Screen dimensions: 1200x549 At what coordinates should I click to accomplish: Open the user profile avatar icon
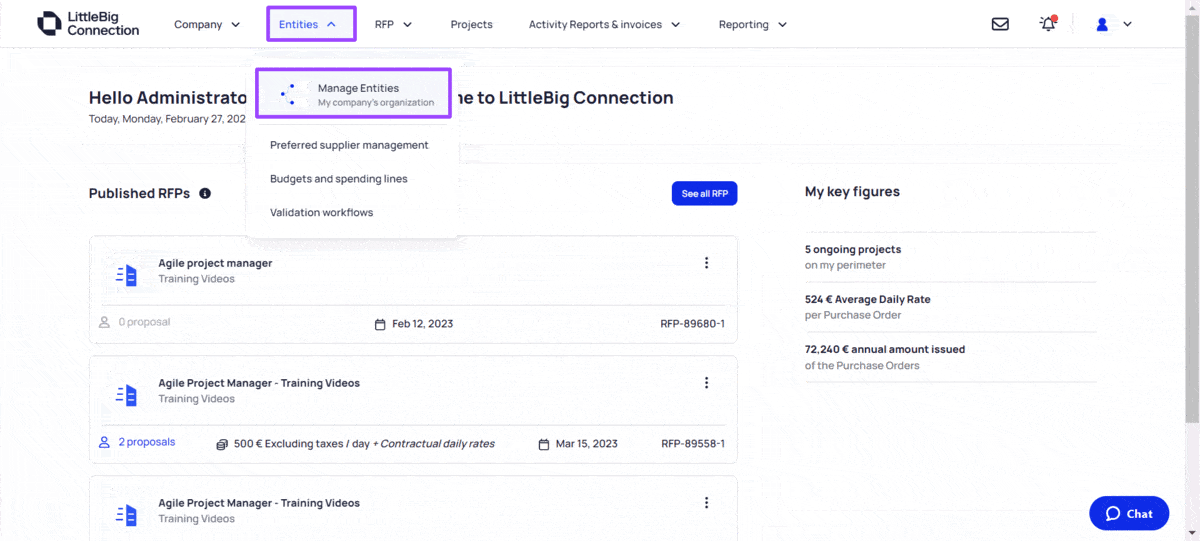[x=1102, y=24]
